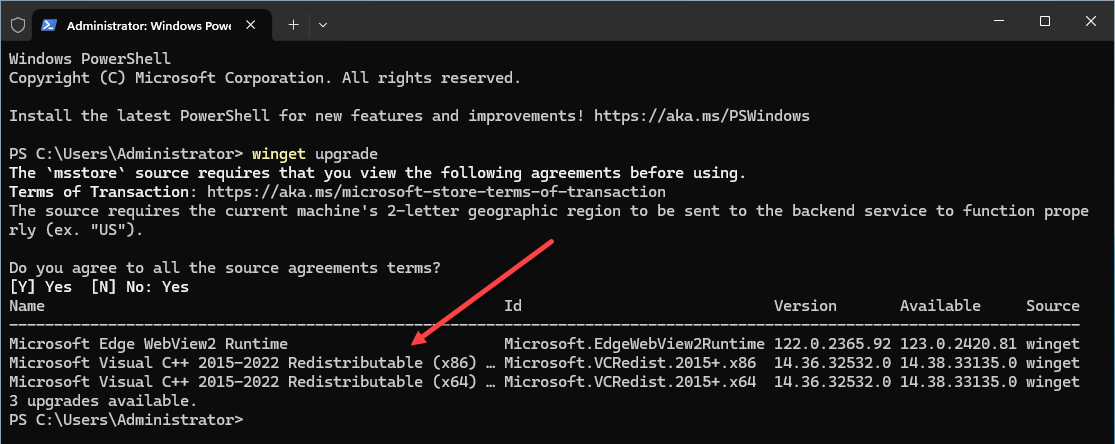This screenshot has width=1115, height=444.
Task: Minimize the Terminal window
Action: click(x=996, y=21)
